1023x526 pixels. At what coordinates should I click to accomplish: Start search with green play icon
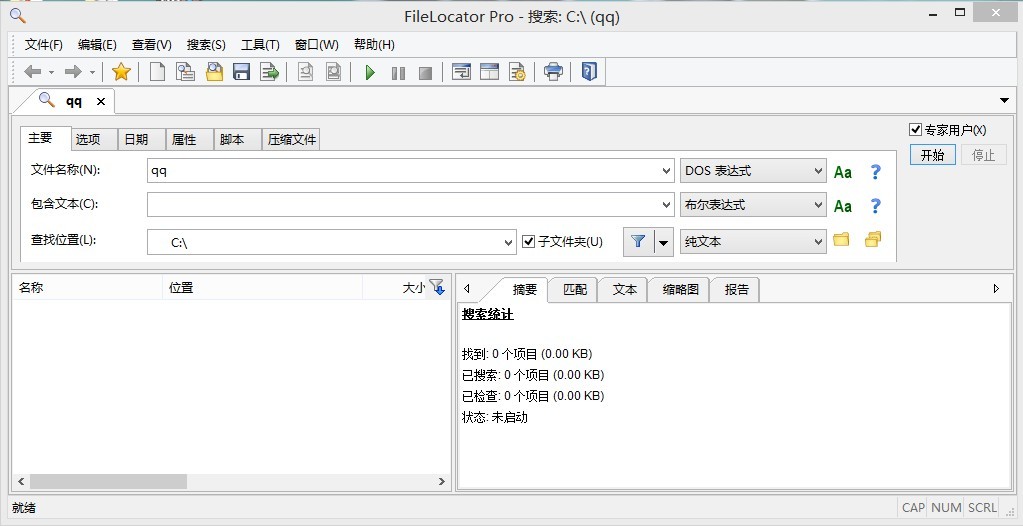pos(370,72)
